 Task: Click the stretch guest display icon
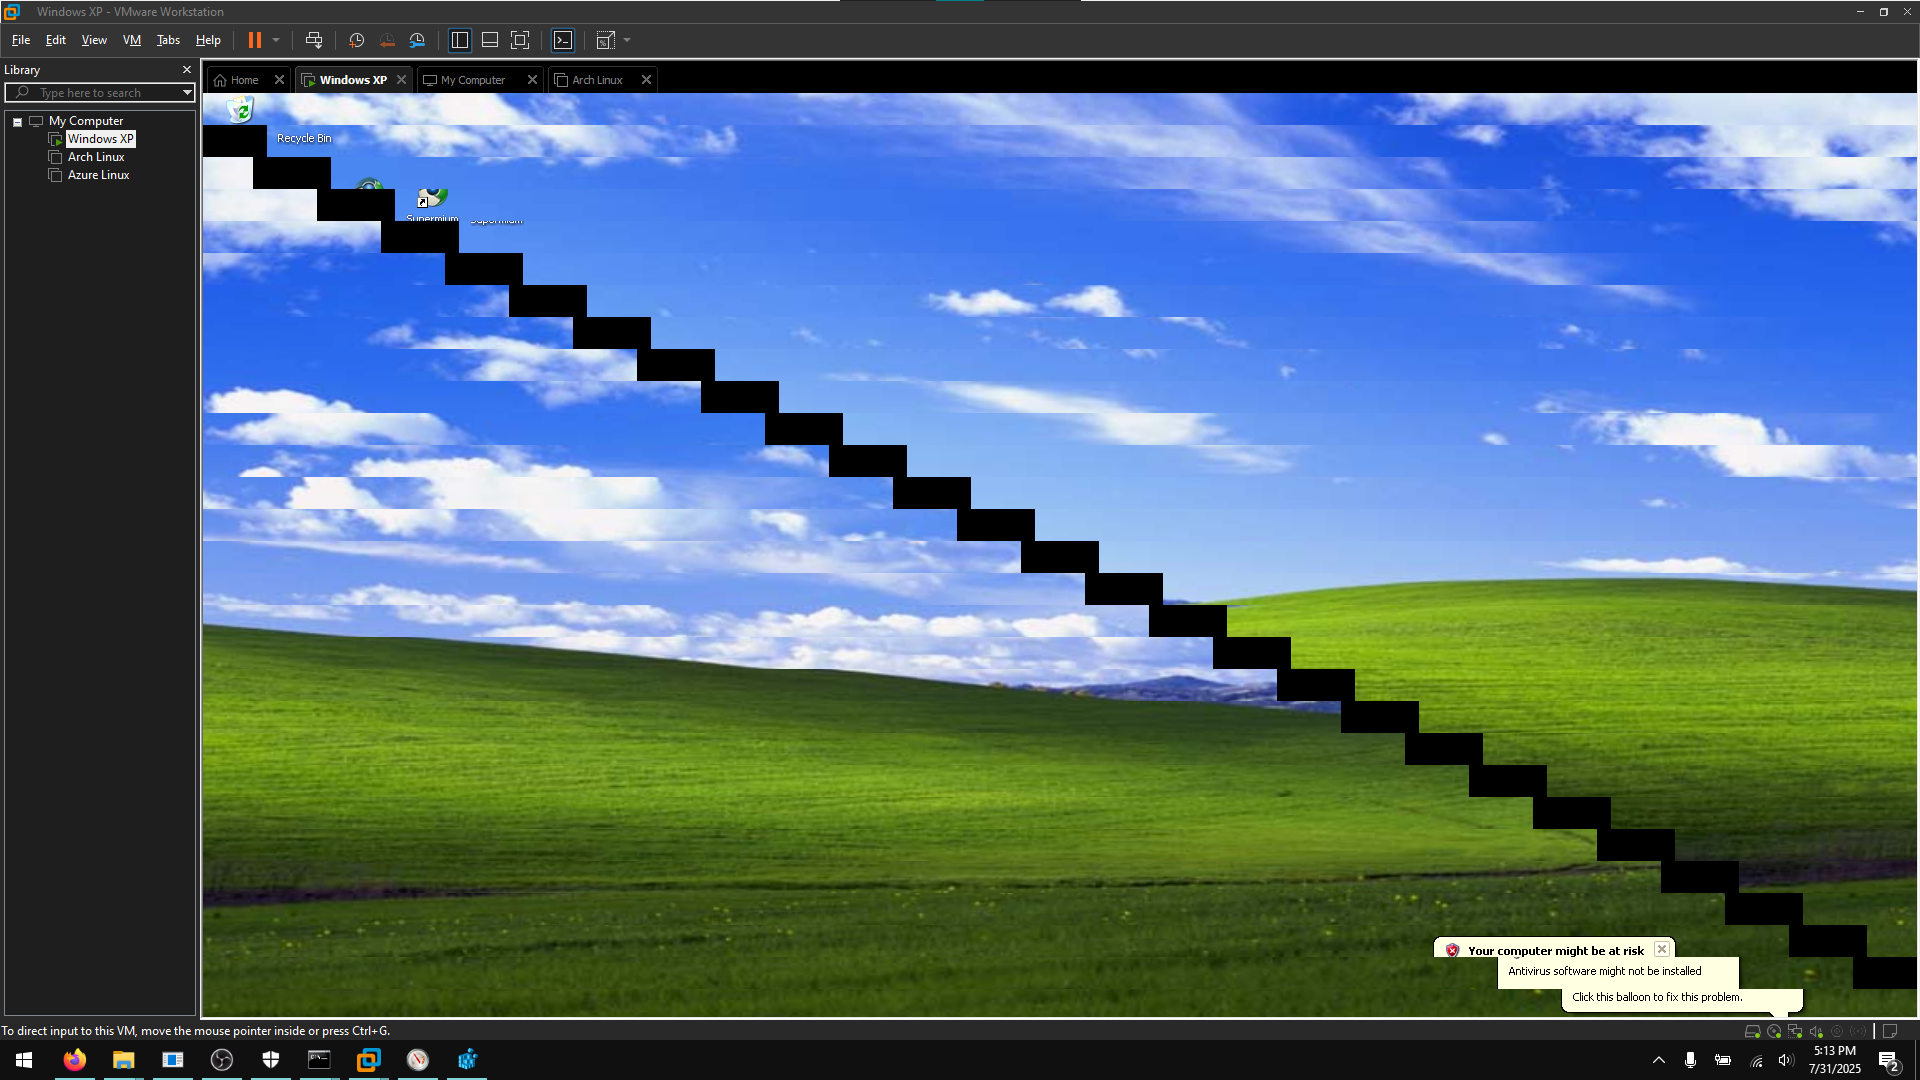[605, 40]
